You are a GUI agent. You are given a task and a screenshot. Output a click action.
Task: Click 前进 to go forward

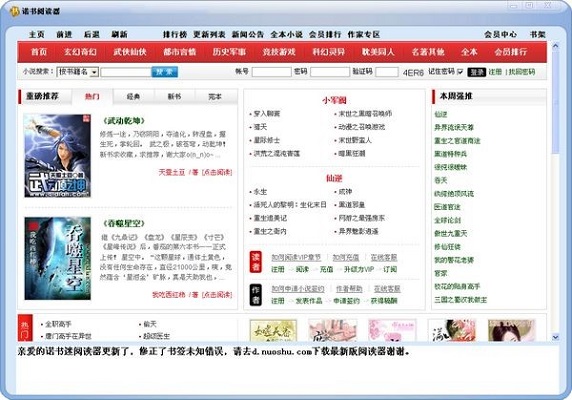[64, 34]
